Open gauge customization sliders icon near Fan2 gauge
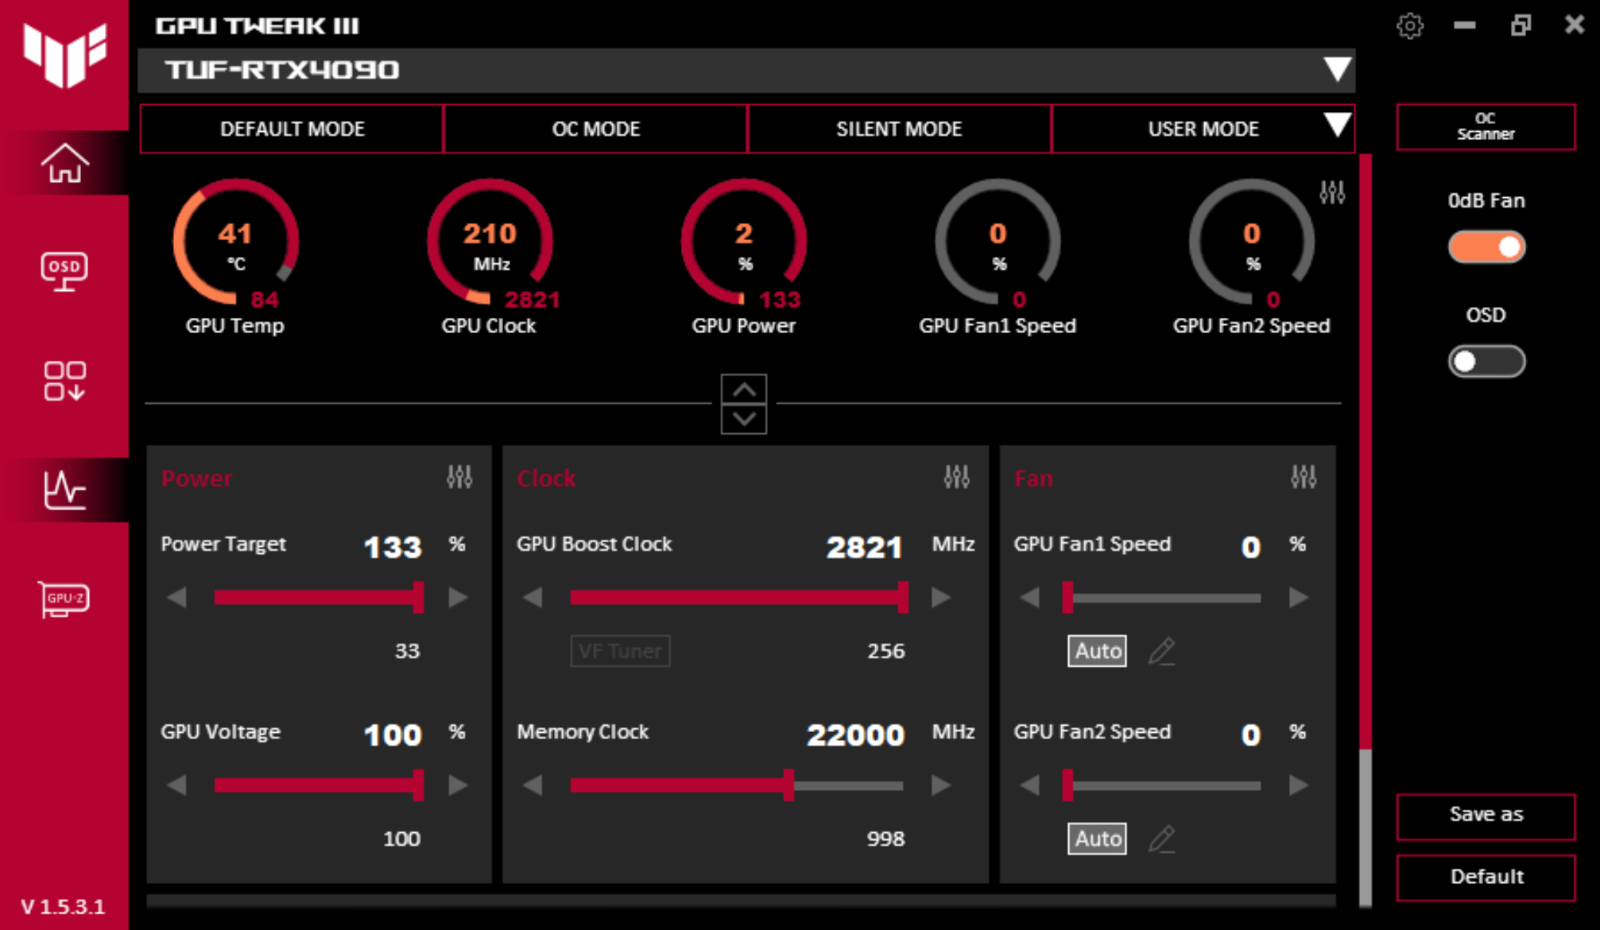Screen dimensions: 1600x930 (1332, 192)
